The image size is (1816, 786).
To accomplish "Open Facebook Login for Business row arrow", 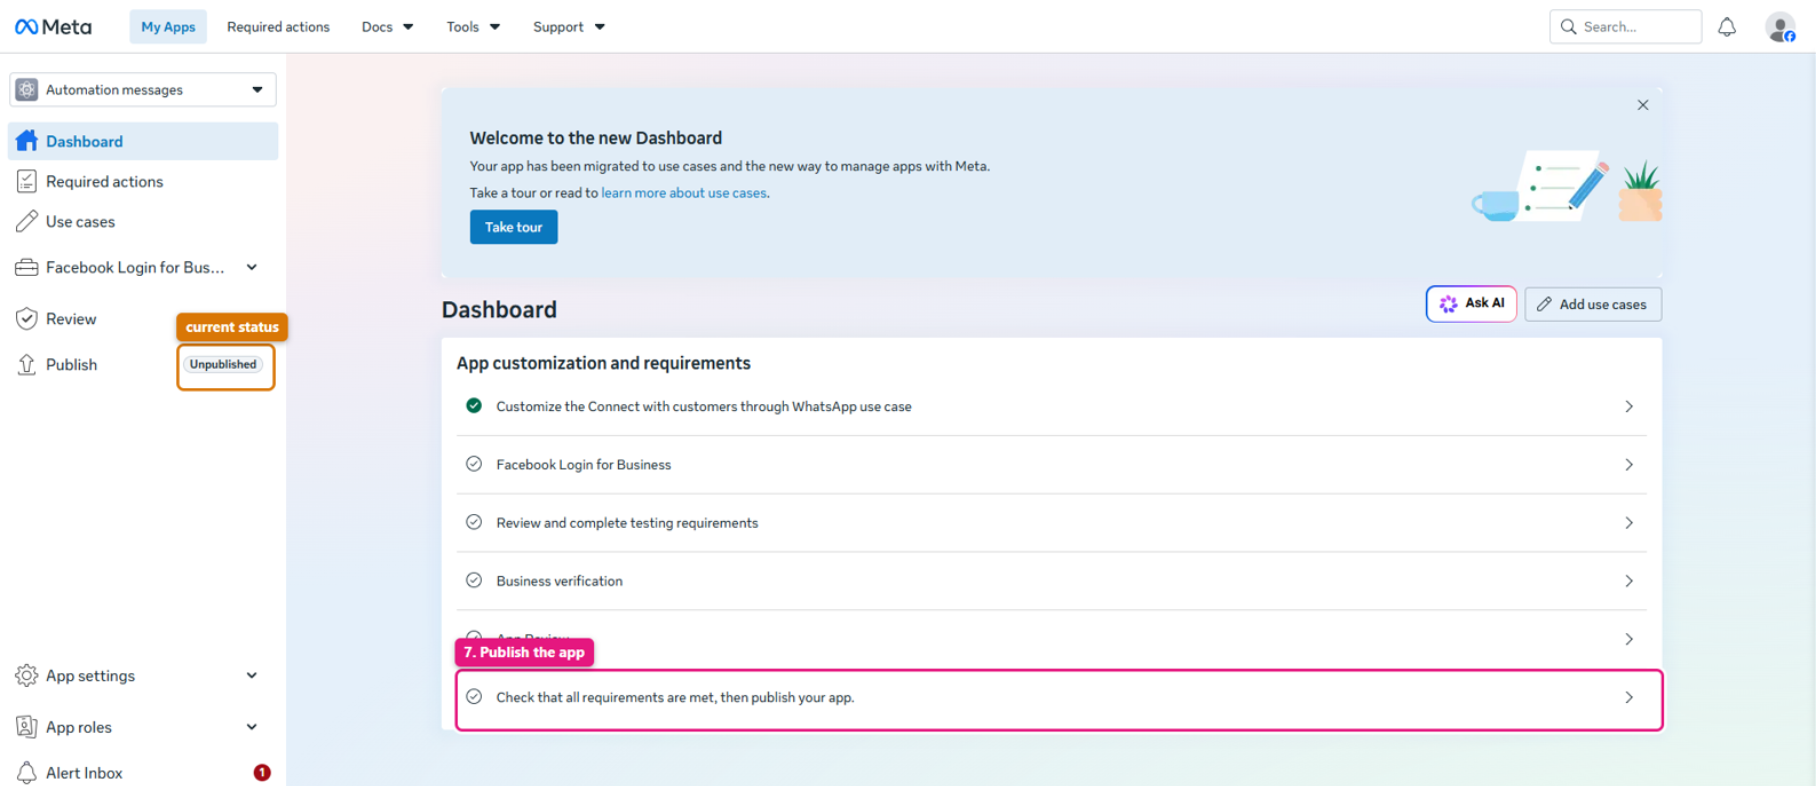I will click(1629, 464).
